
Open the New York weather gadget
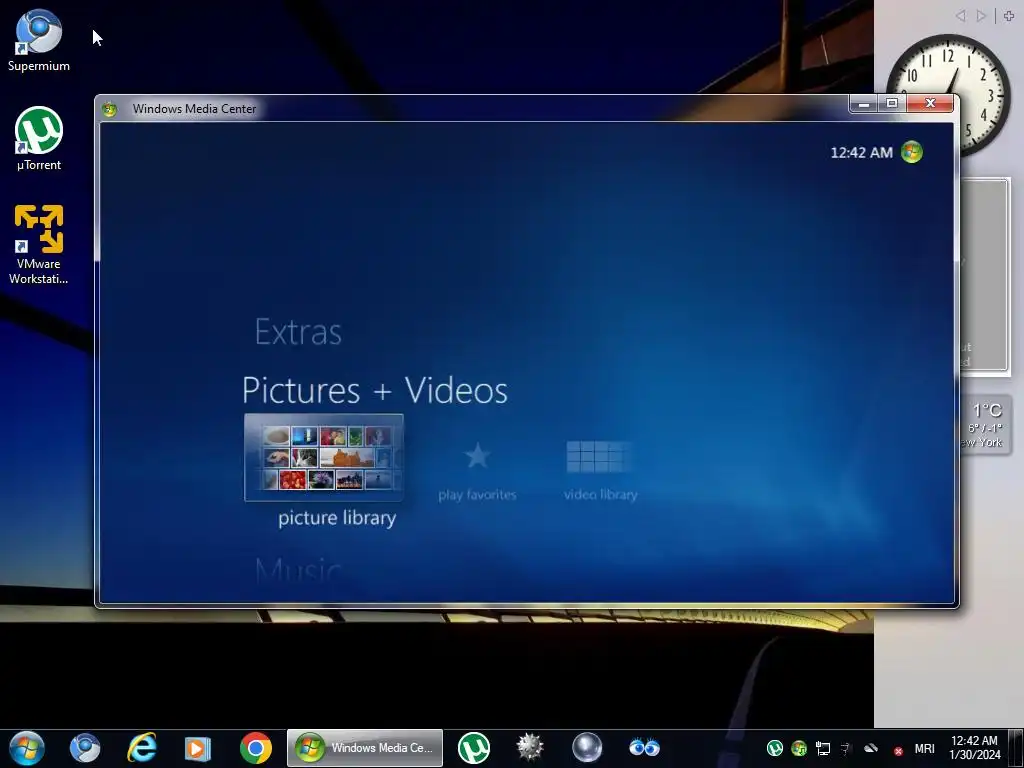click(986, 425)
